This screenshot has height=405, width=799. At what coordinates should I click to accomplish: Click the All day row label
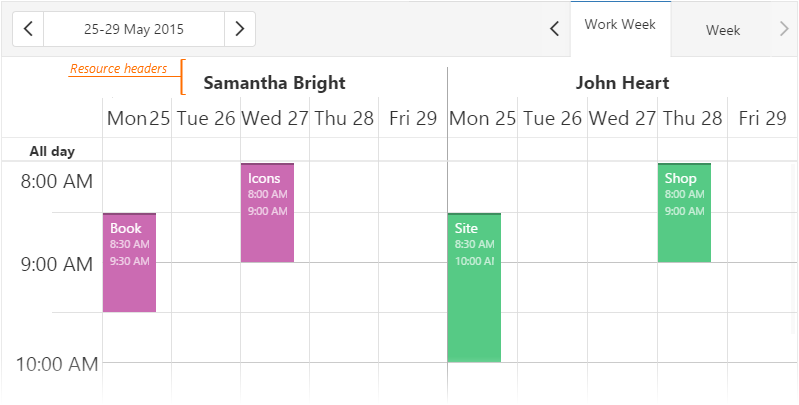click(x=52, y=152)
